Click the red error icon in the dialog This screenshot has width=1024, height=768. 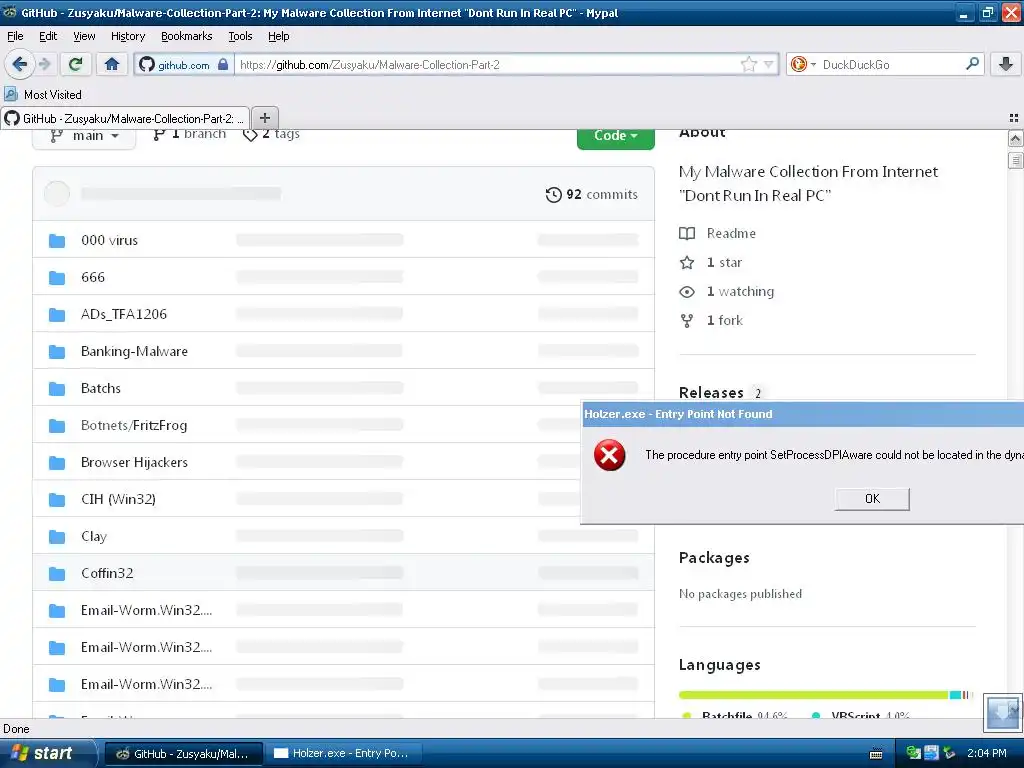(609, 455)
